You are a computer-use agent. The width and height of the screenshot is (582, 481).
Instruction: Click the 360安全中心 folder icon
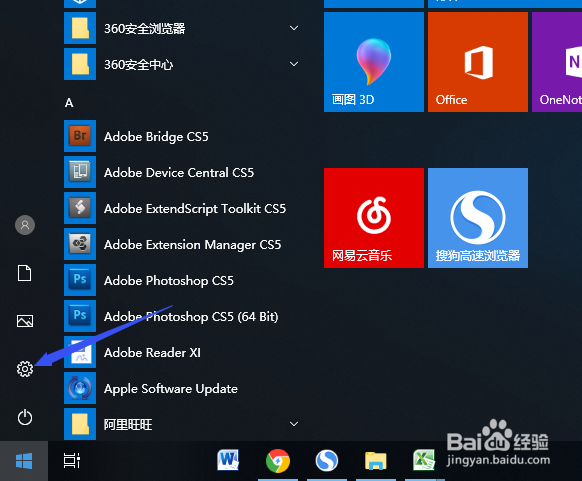tap(80, 64)
